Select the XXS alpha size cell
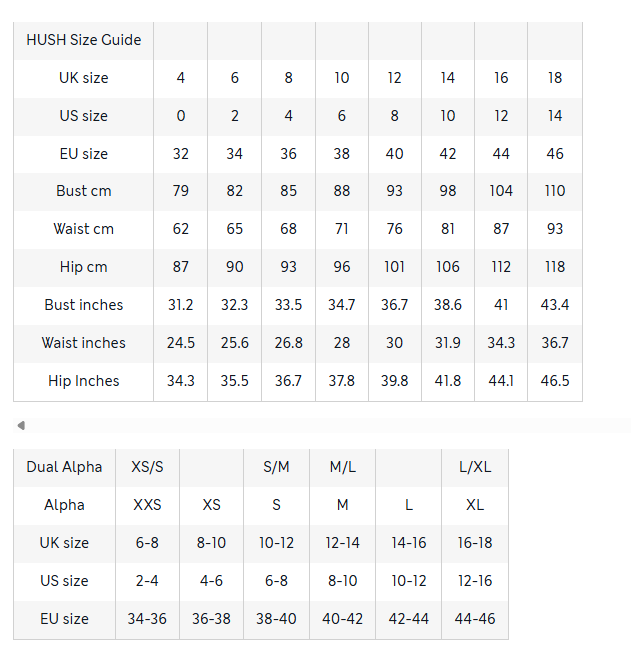Viewport: 631px width, 649px height. coord(147,505)
